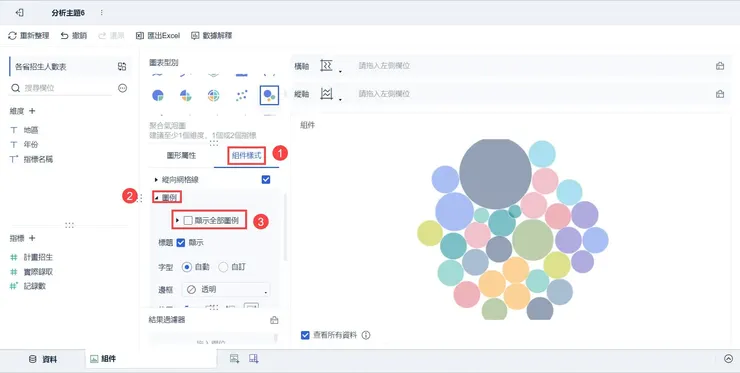Expand the 縱向網格線 section
740x373 pixels.
point(156,180)
